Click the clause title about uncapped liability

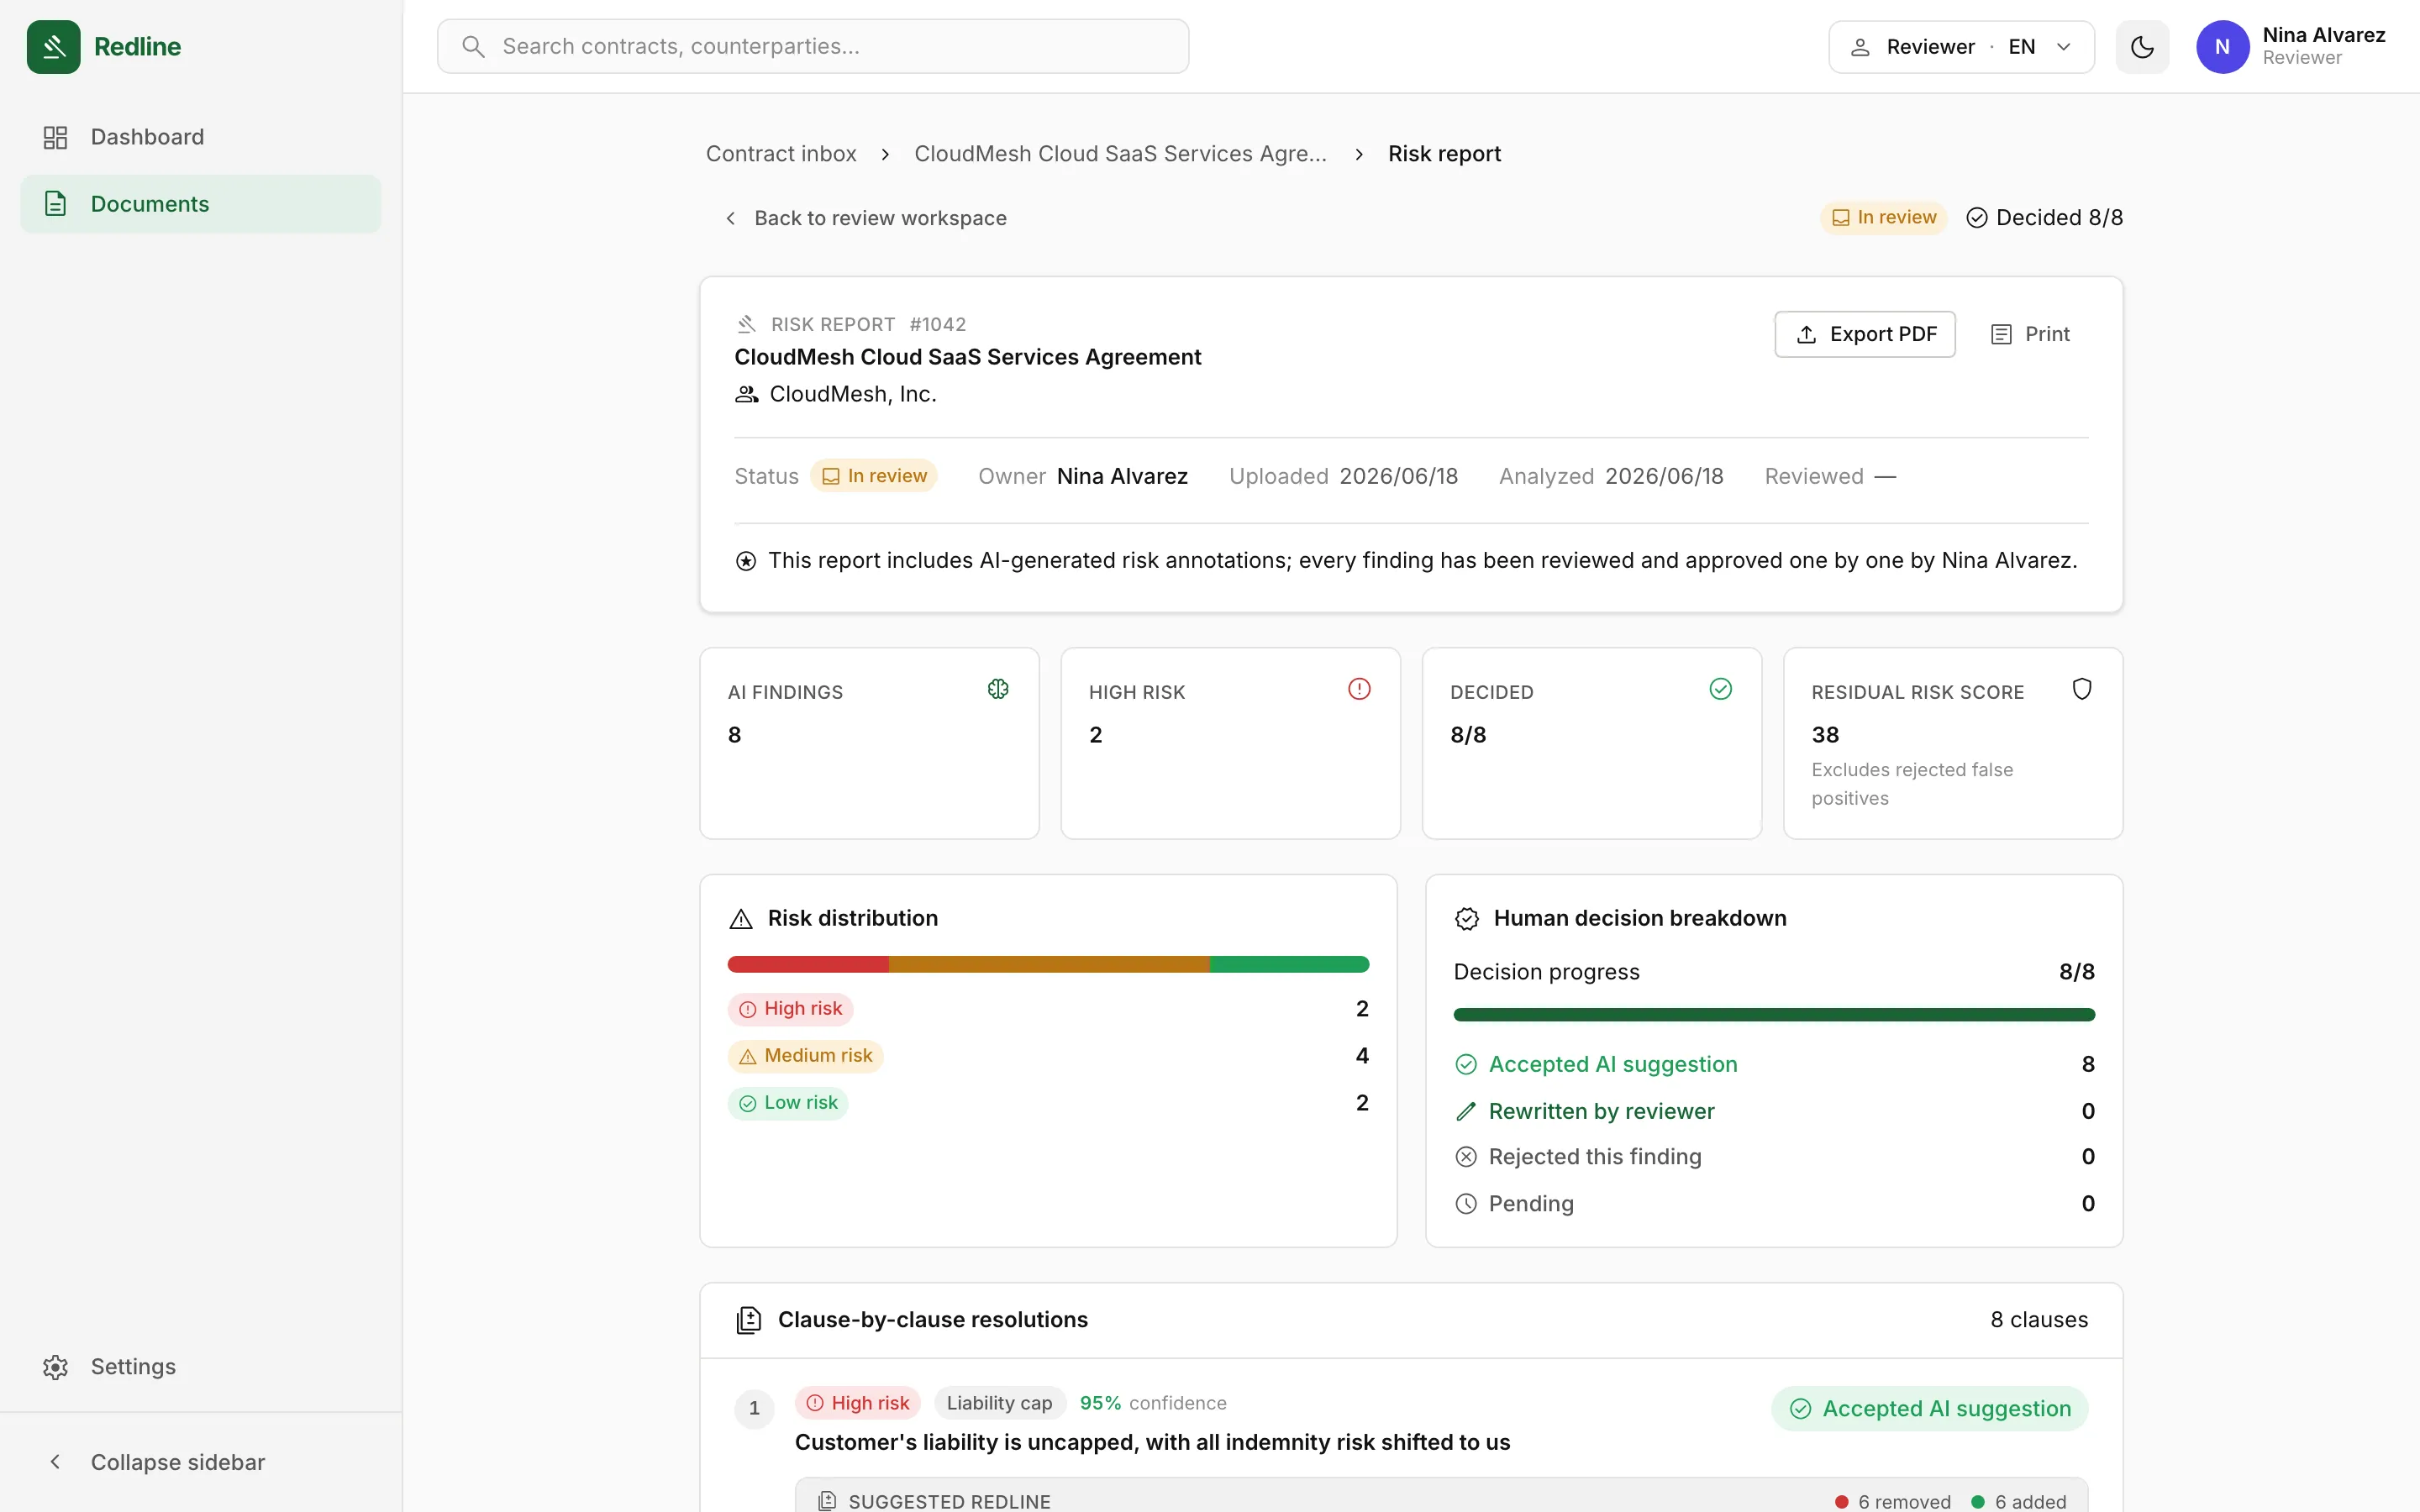tap(1152, 1442)
